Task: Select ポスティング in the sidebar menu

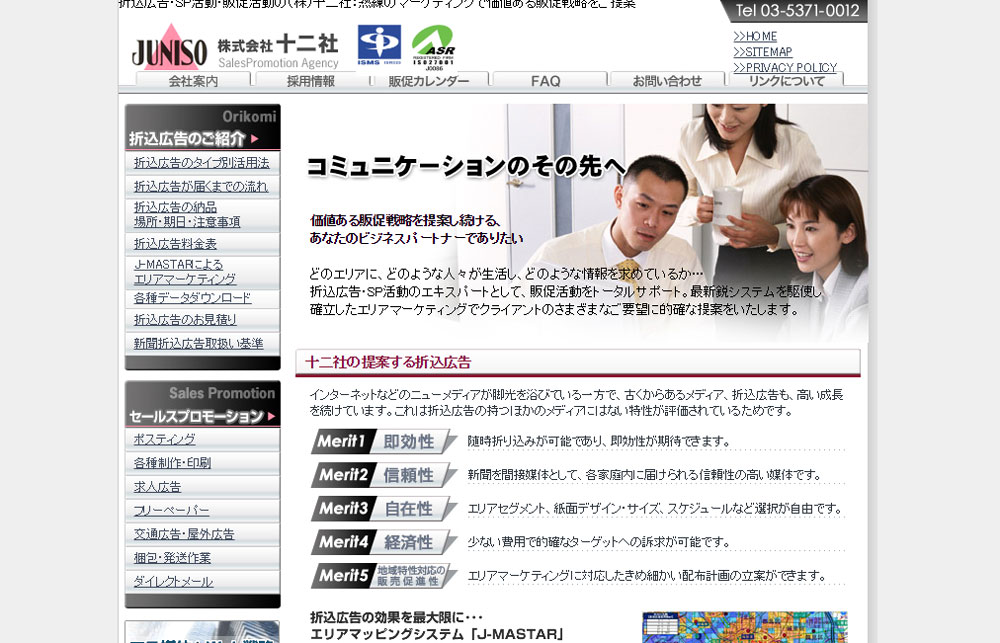Action: [x=165, y=440]
